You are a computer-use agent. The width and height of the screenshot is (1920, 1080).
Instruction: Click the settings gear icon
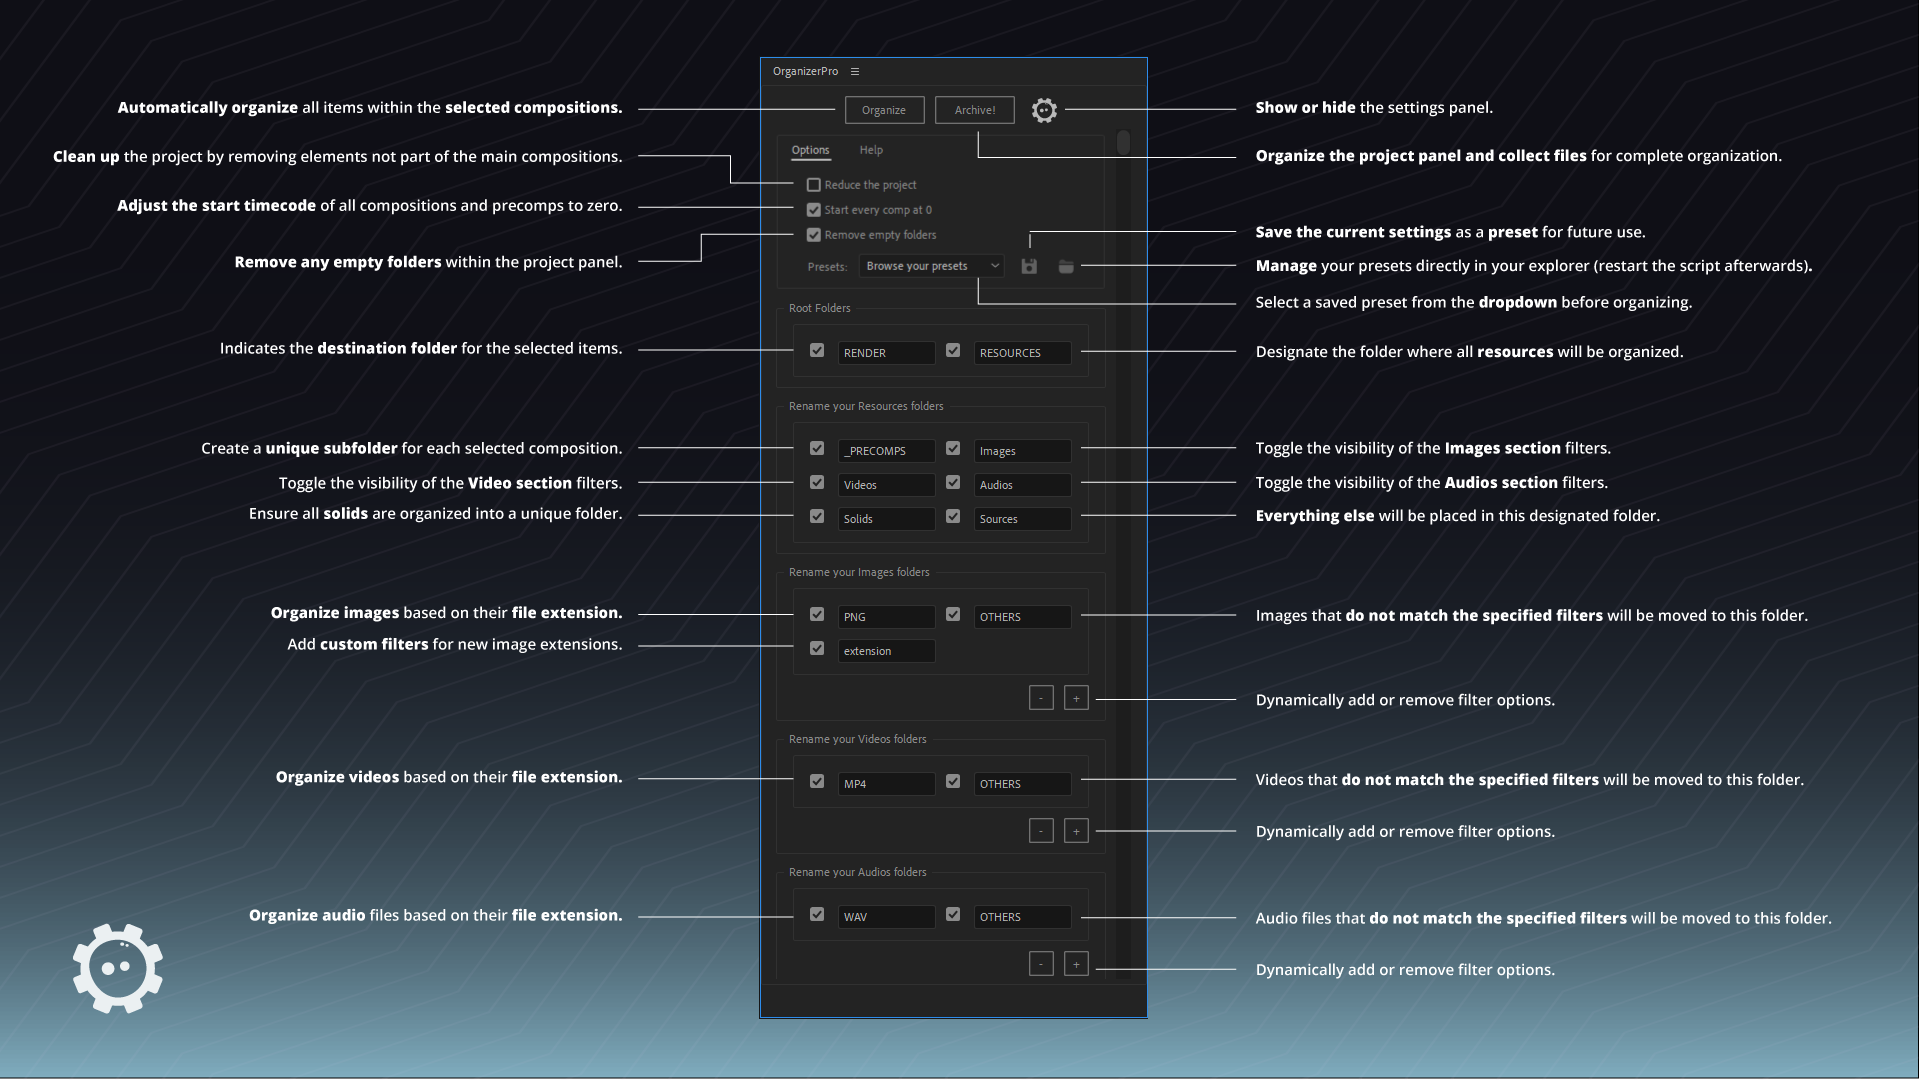(x=1044, y=110)
